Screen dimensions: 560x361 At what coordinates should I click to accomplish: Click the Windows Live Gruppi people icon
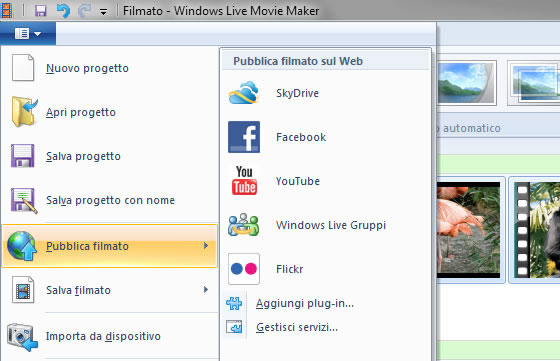coord(244,225)
